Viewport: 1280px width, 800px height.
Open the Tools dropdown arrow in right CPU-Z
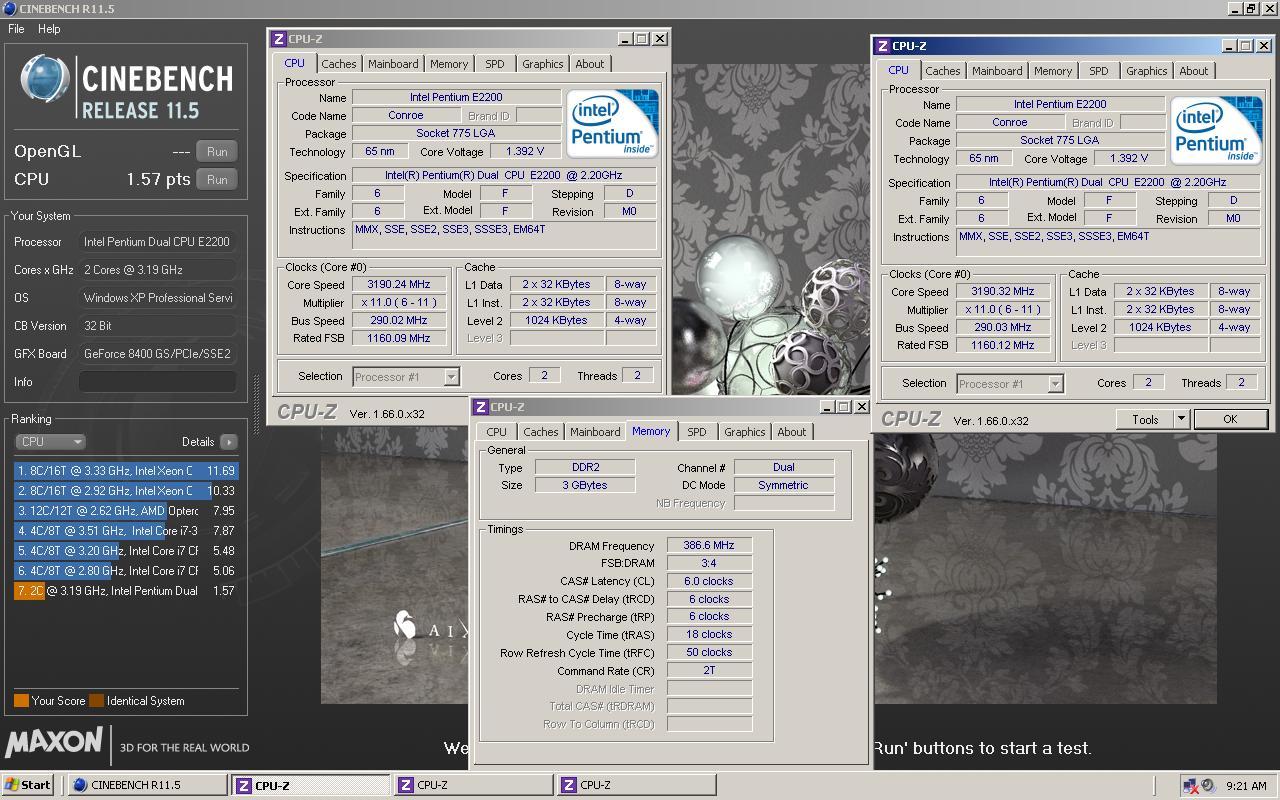1181,420
